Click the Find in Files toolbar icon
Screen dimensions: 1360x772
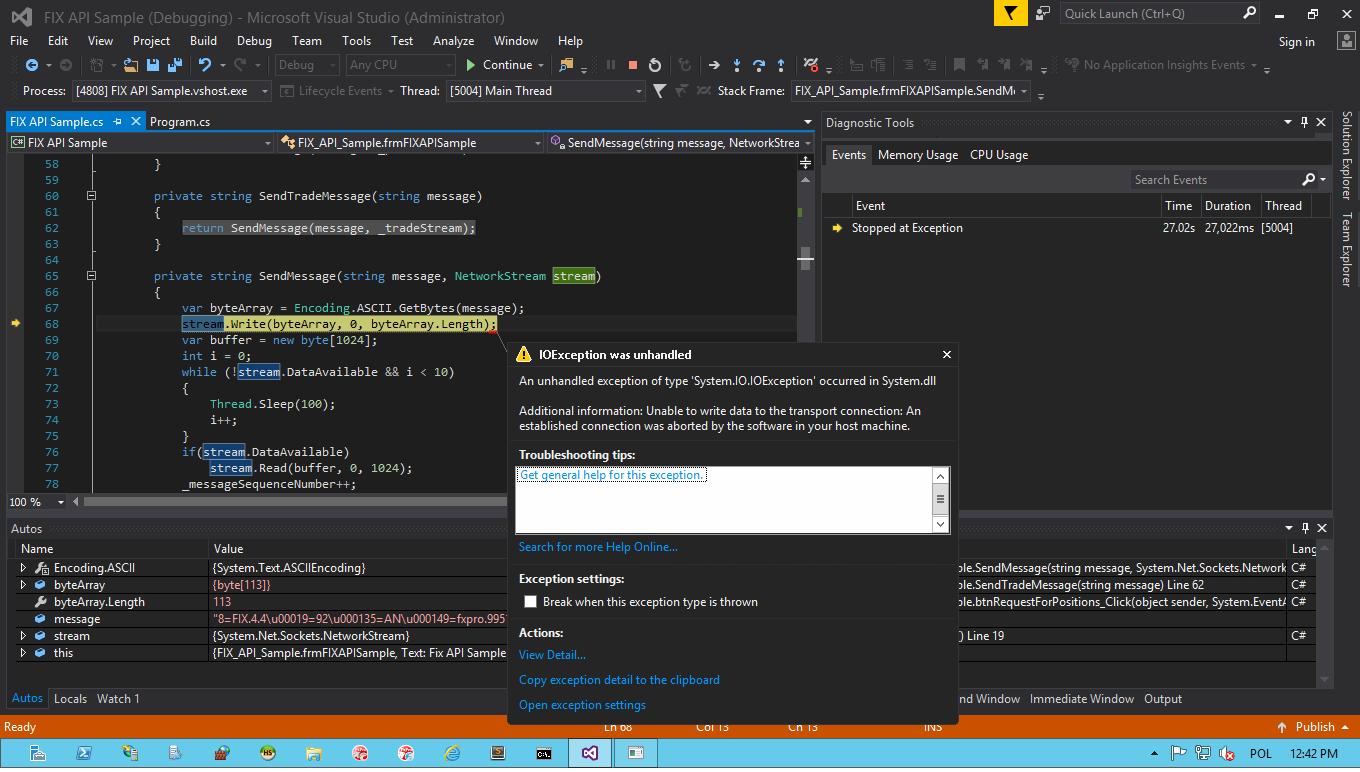tap(566, 65)
